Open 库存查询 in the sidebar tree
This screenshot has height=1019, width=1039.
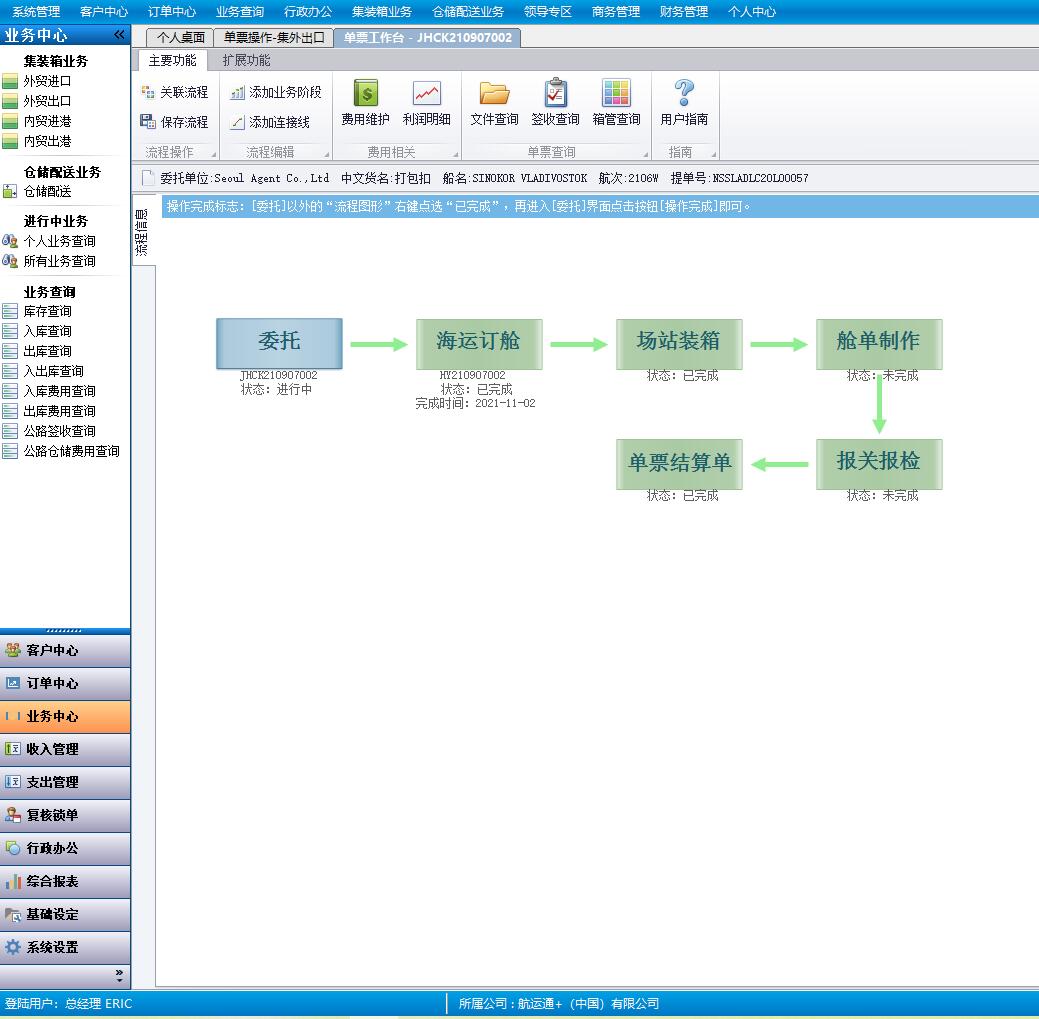coord(47,311)
